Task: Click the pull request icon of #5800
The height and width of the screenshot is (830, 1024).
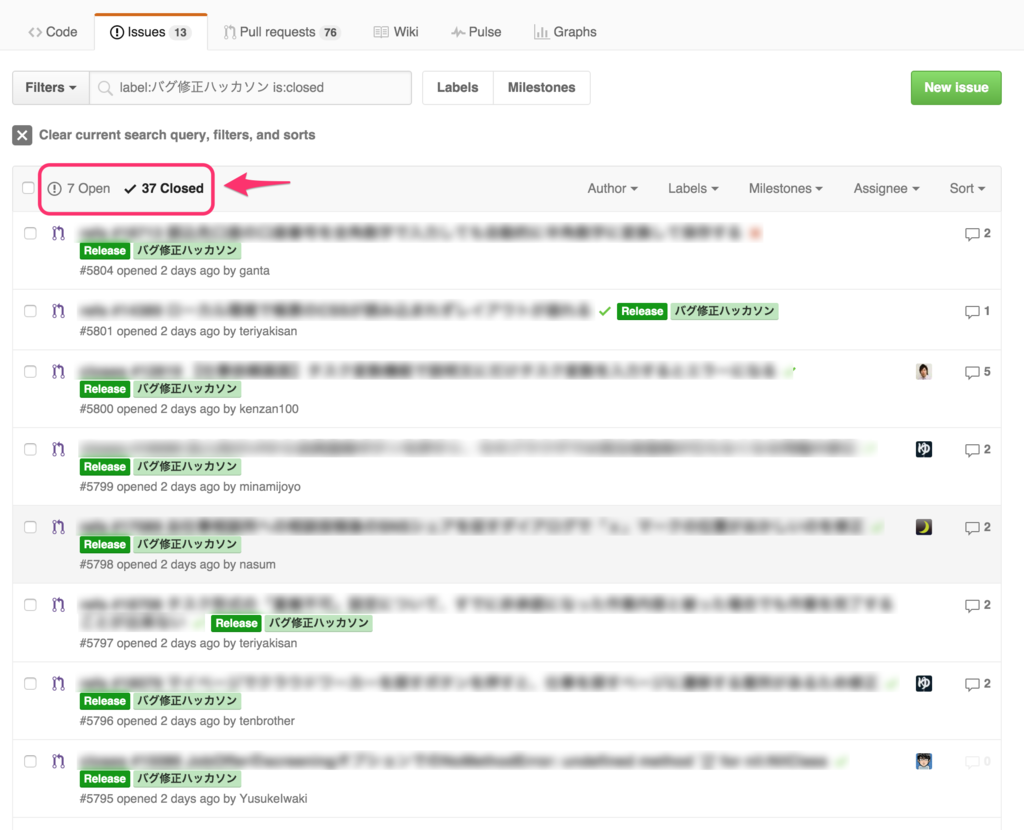Action: (59, 372)
